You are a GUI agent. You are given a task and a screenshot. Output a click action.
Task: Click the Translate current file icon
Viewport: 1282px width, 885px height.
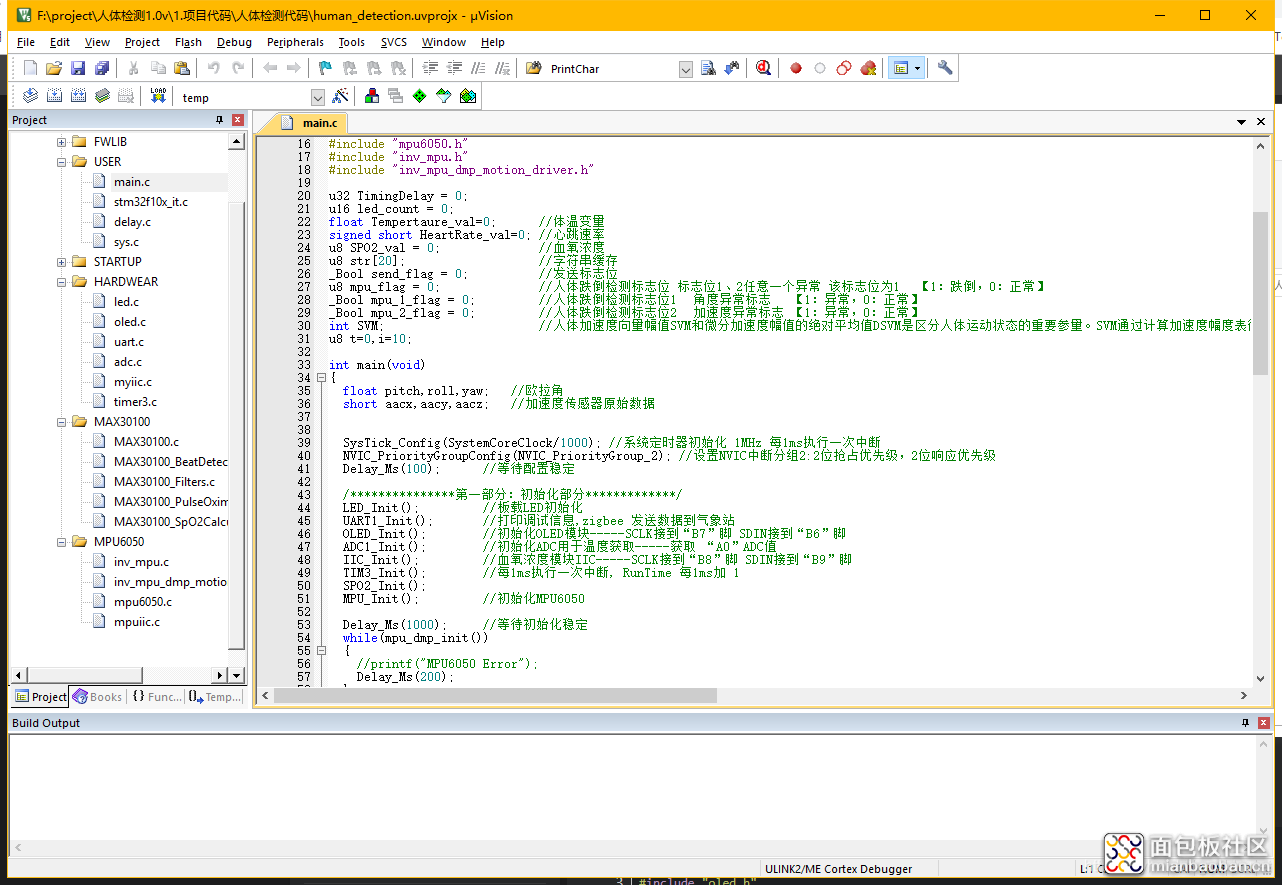click(x=30, y=96)
